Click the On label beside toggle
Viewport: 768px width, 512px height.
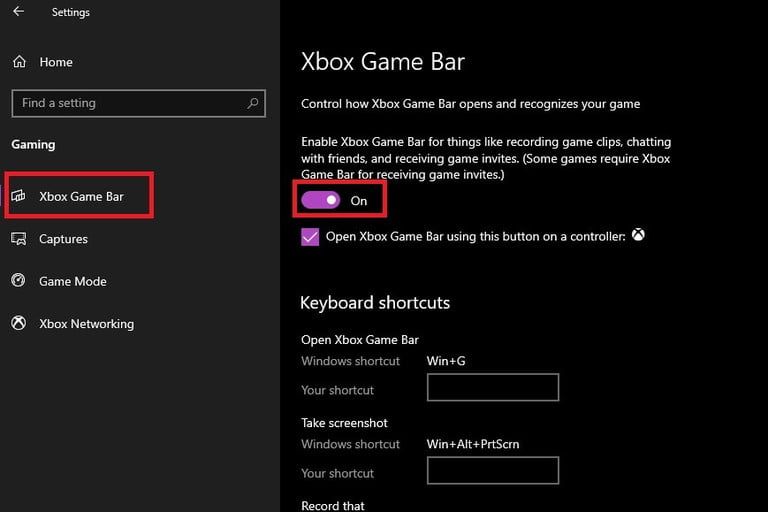[359, 201]
